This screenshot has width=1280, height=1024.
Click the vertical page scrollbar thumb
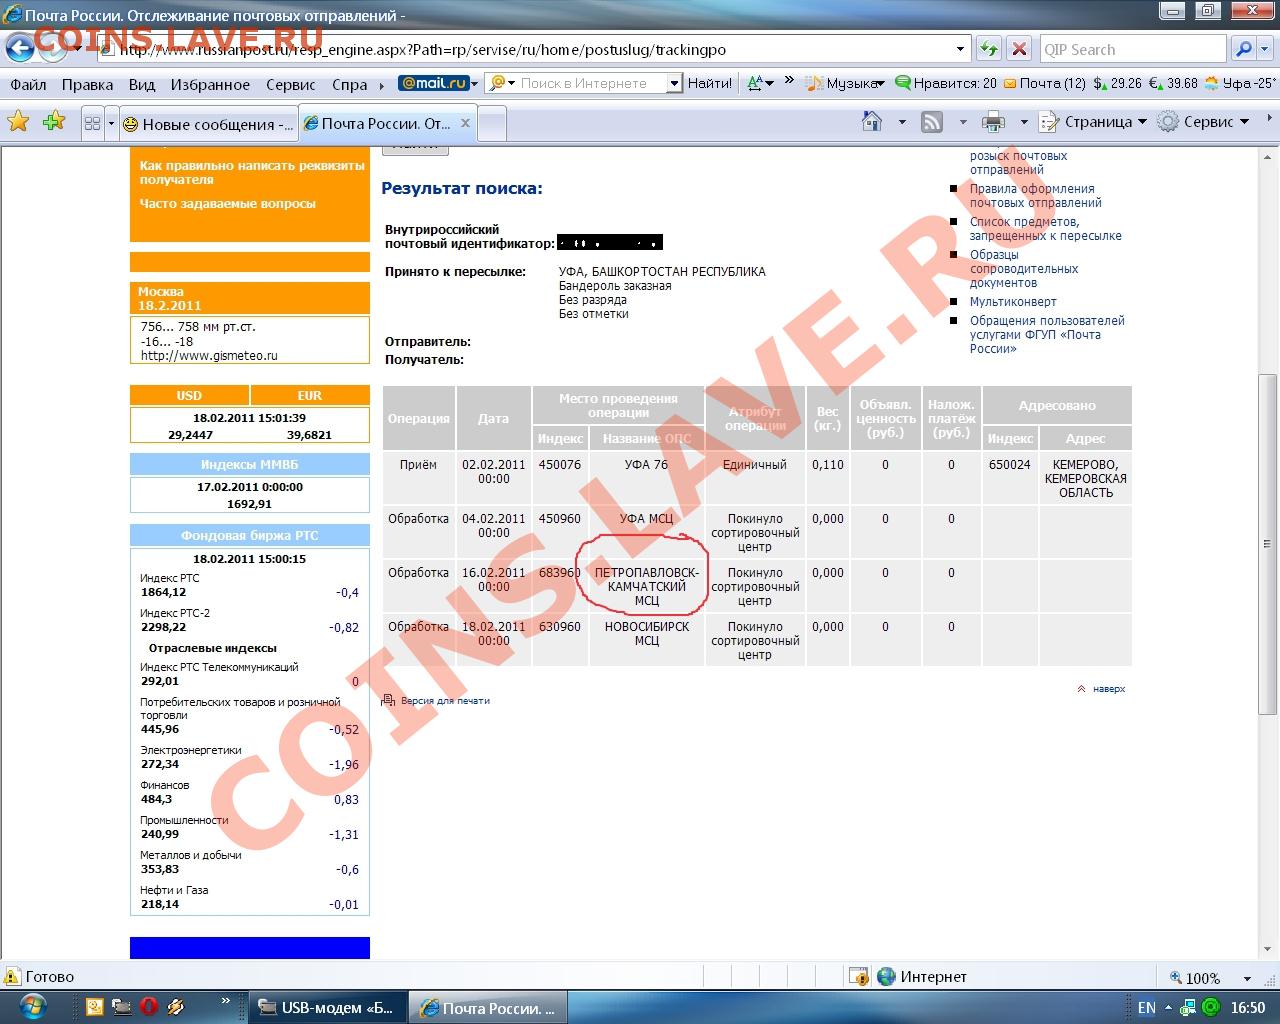click(1267, 545)
